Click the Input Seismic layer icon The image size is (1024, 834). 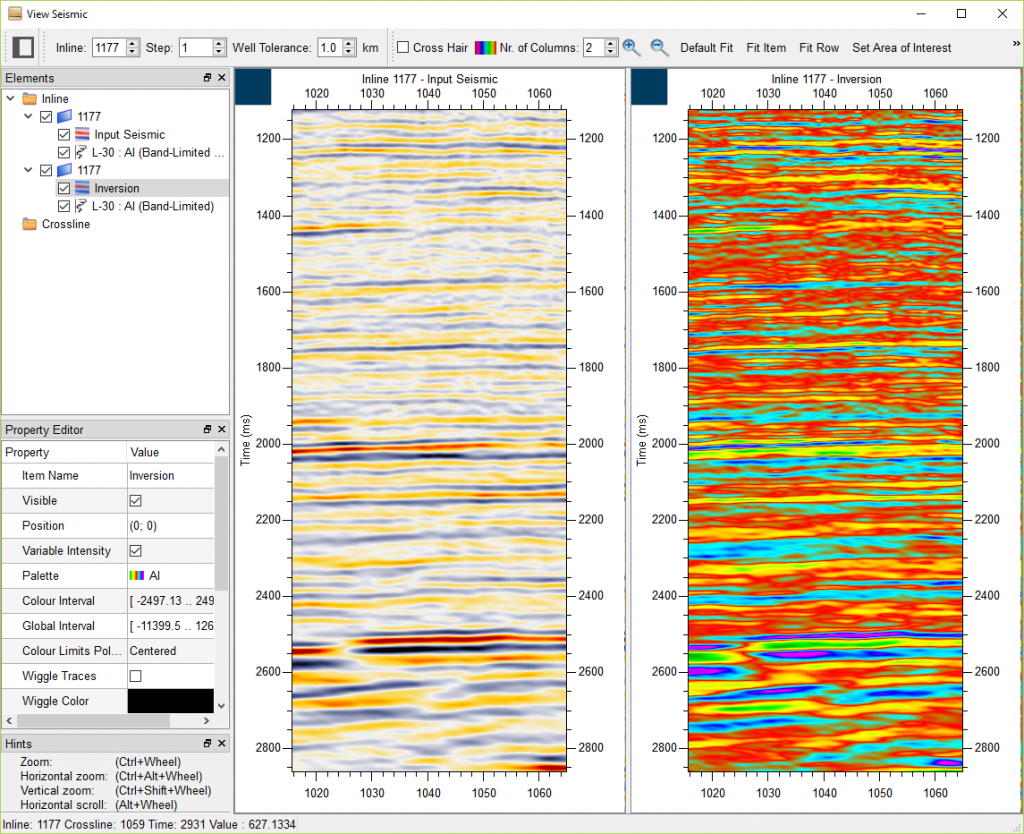(x=83, y=135)
